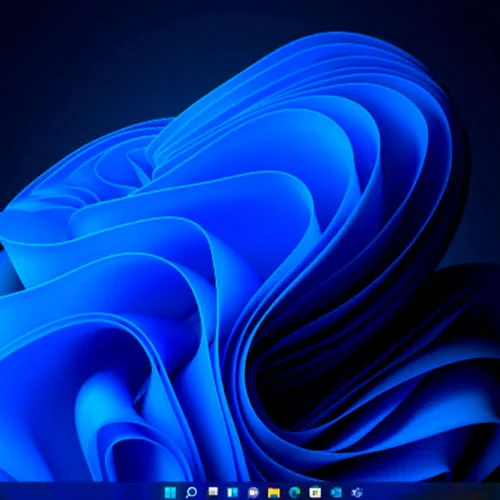This screenshot has width=500, height=500.
Task: Show the yellow folder File Explorer
Action: pyautogui.click(x=274, y=492)
